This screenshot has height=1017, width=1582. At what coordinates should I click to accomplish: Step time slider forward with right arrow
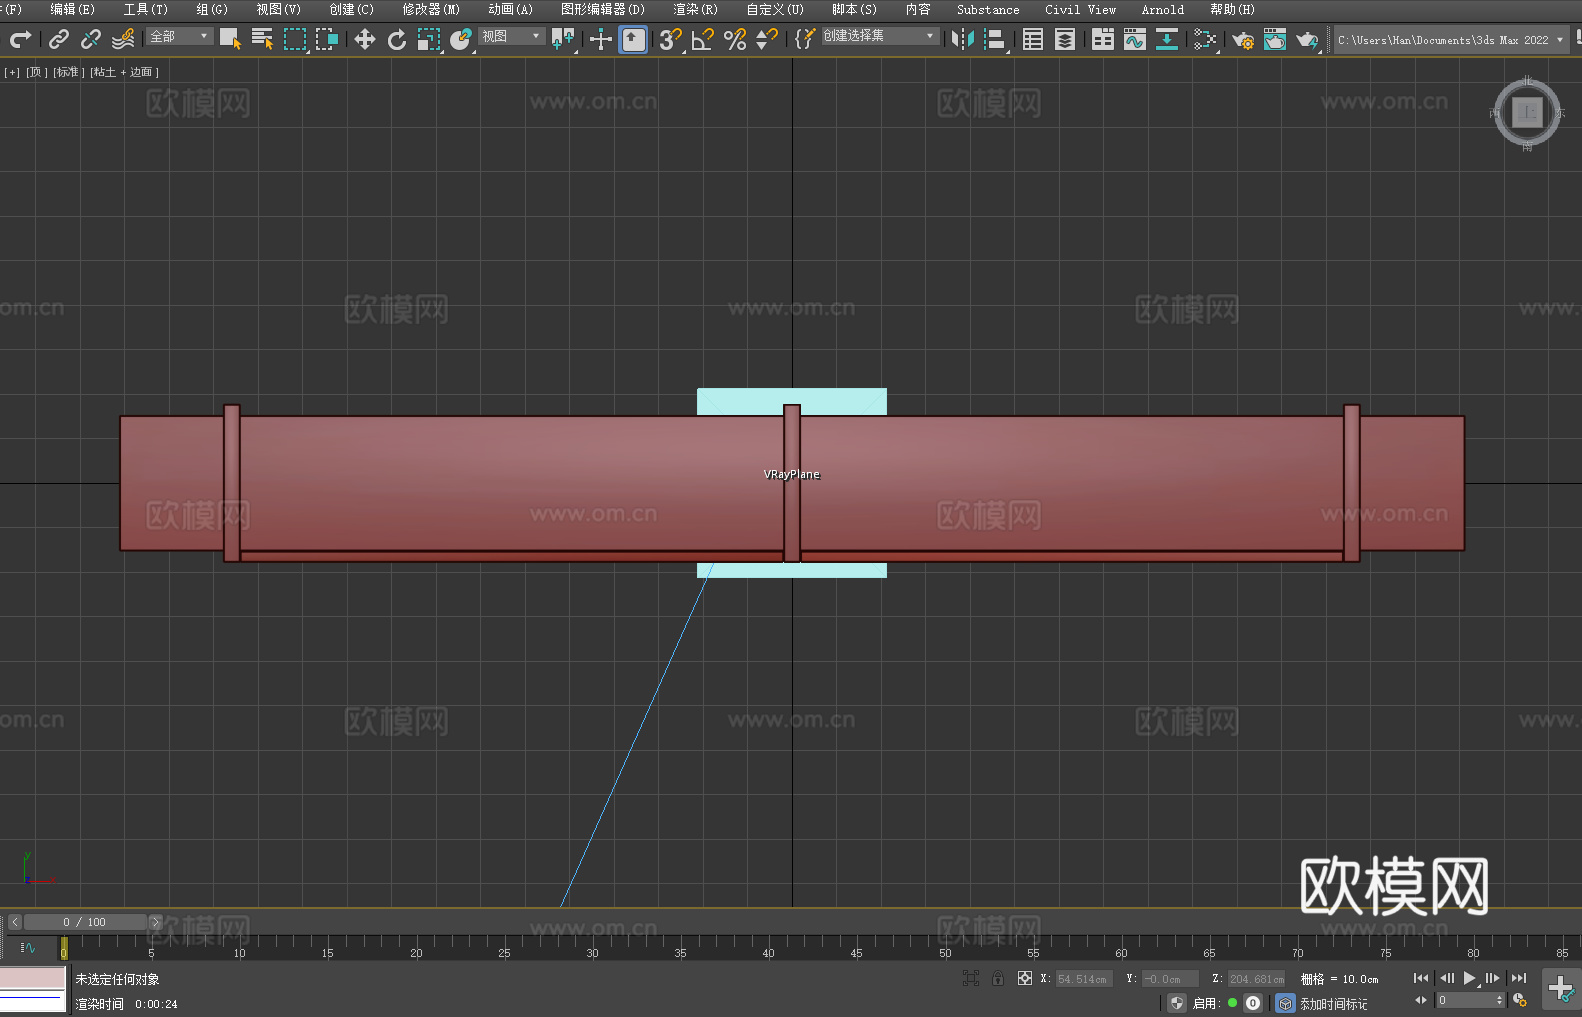pyautogui.click(x=155, y=922)
